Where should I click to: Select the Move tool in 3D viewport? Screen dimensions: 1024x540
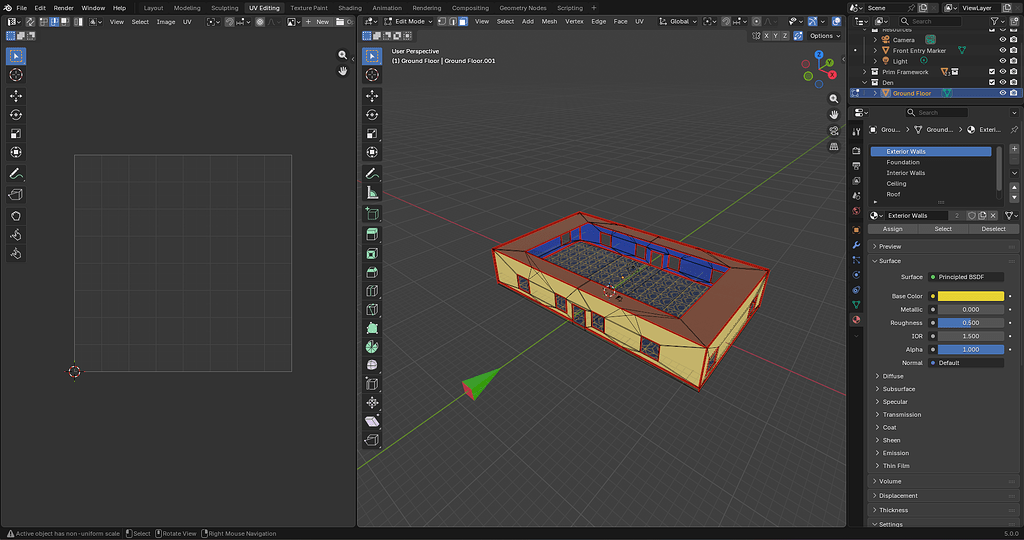point(372,96)
